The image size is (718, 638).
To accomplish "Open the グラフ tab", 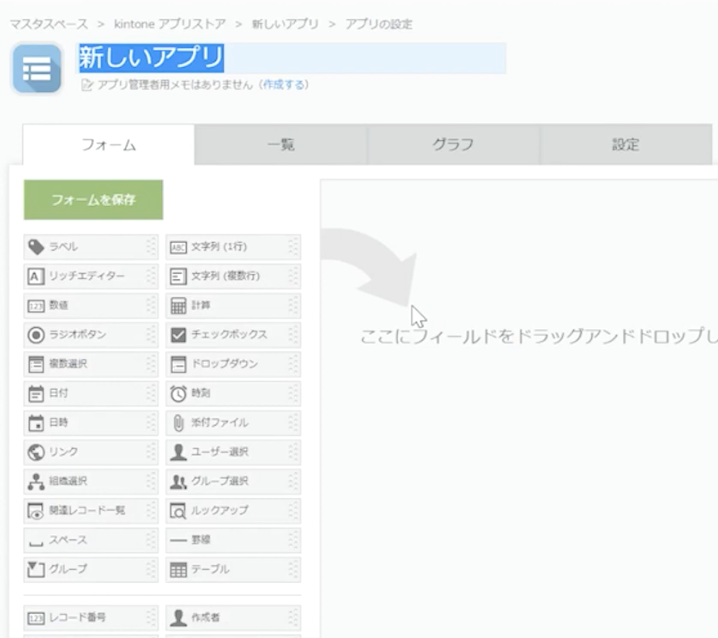I will tap(453, 144).
